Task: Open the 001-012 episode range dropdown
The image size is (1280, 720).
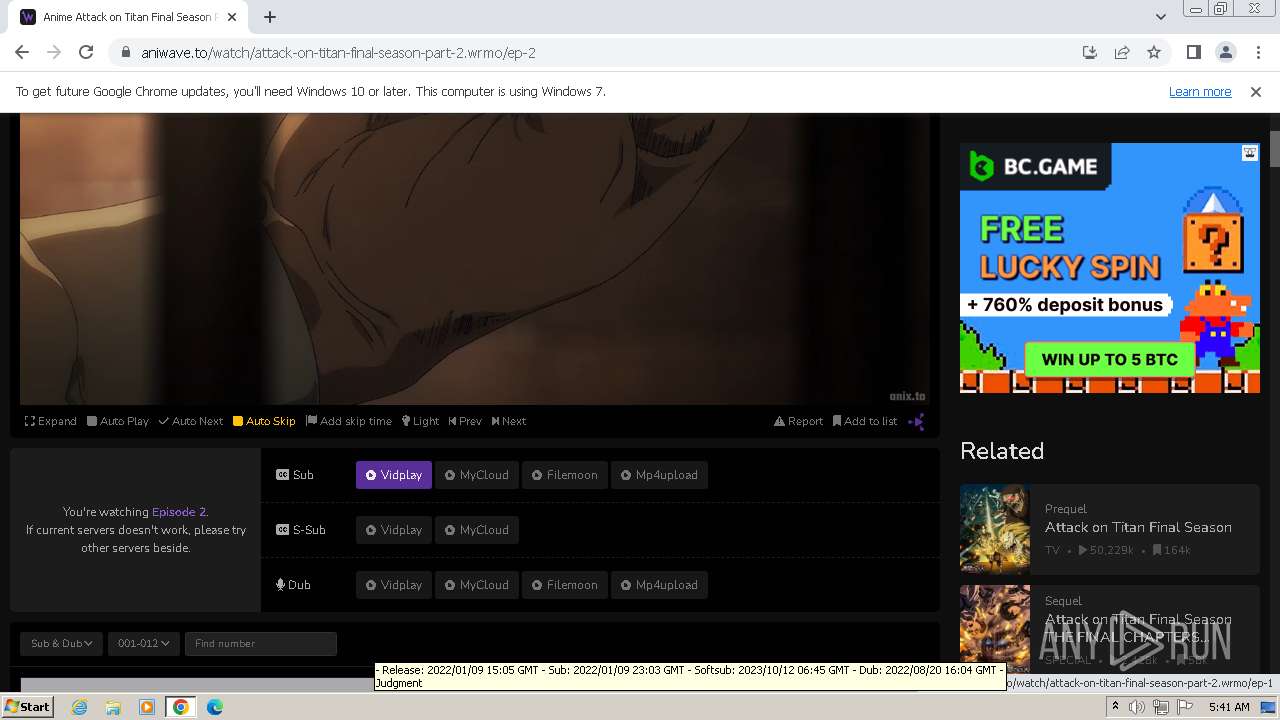Action: point(144,643)
